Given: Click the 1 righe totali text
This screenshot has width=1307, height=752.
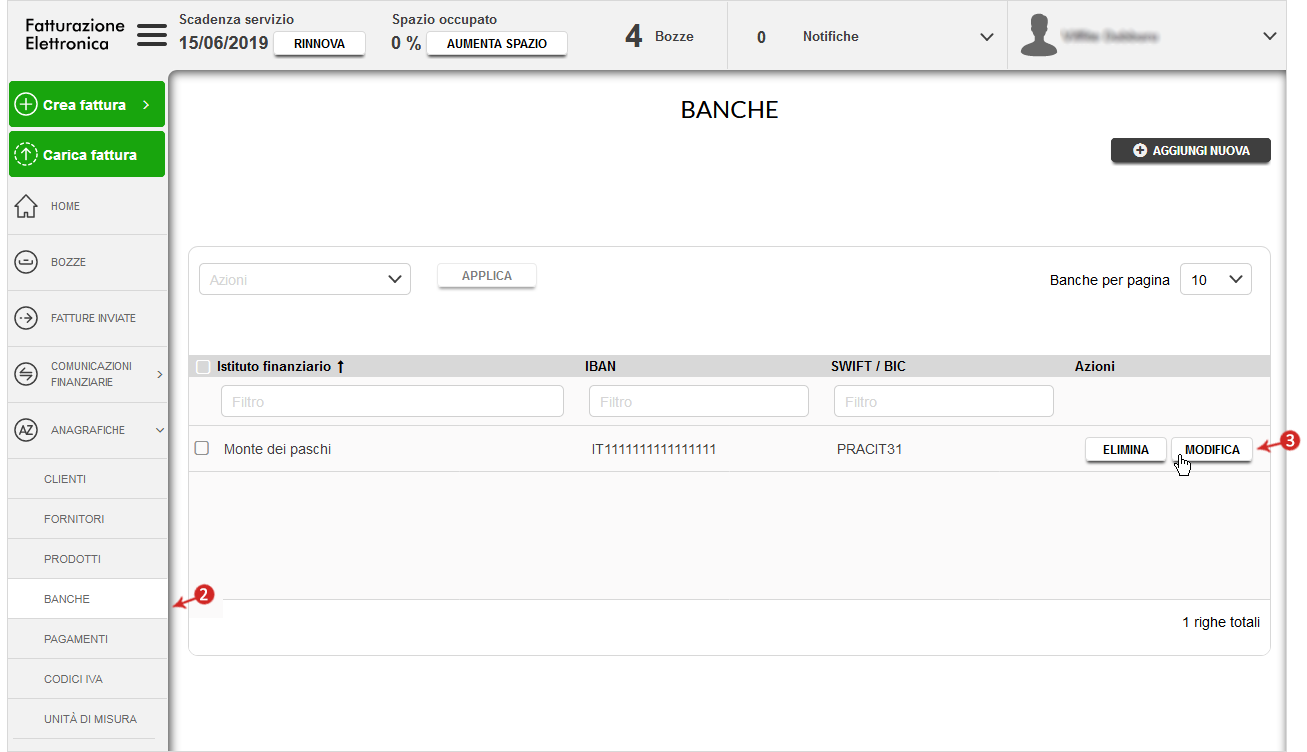Looking at the screenshot, I should coord(1221,622).
